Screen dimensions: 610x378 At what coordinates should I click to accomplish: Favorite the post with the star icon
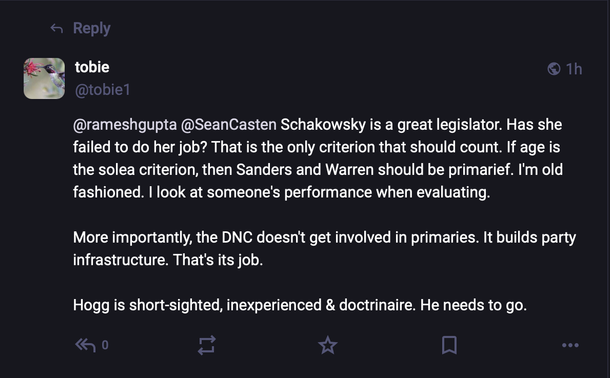click(x=328, y=345)
